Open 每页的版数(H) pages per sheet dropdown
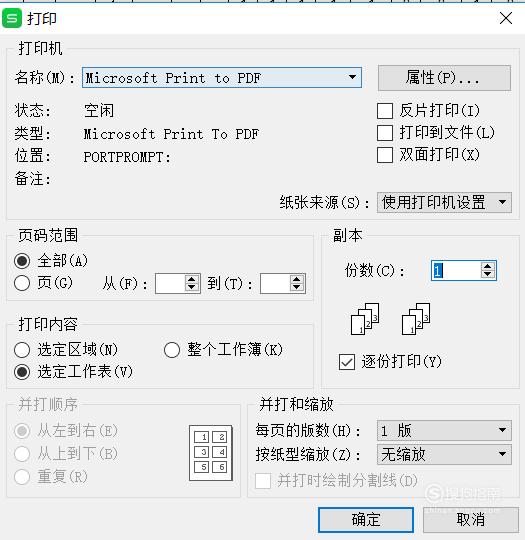The width and height of the screenshot is (525, 540). point(444,430)
